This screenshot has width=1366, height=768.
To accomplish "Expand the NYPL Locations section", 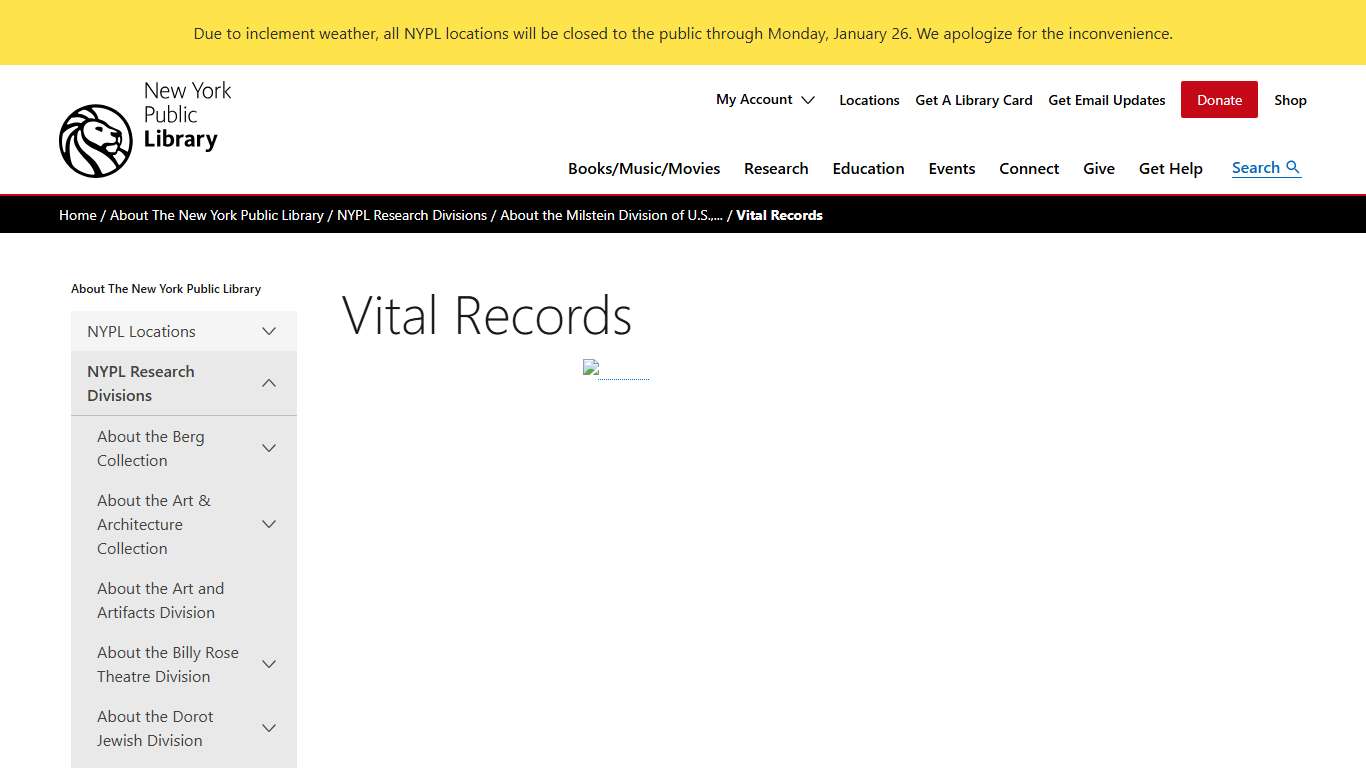I will (268, 331).
